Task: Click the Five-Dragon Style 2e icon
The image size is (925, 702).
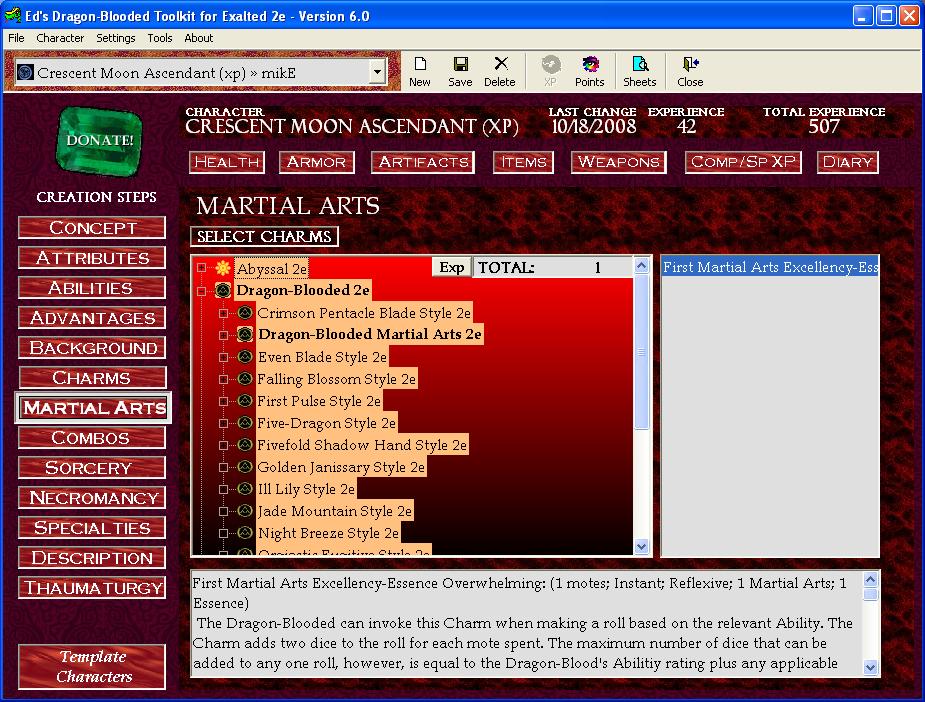Action: pyautogui.click(x=245, y=423)
